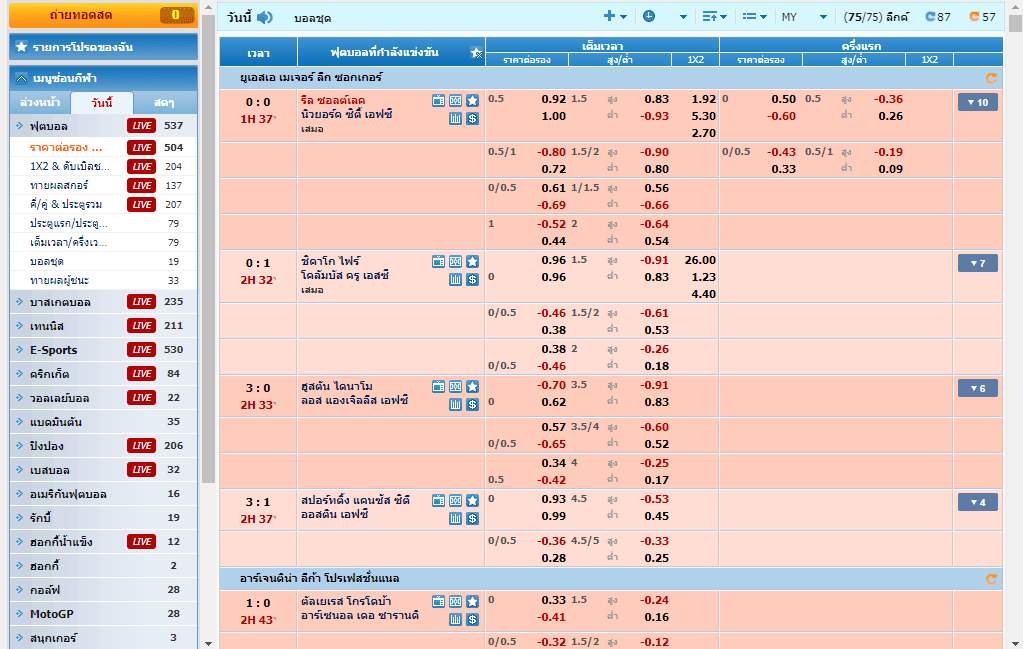Open pitch tracker icon for Chicago Fire match
This screenshot has width=1023, height=649.
click(x=455, y=262)
